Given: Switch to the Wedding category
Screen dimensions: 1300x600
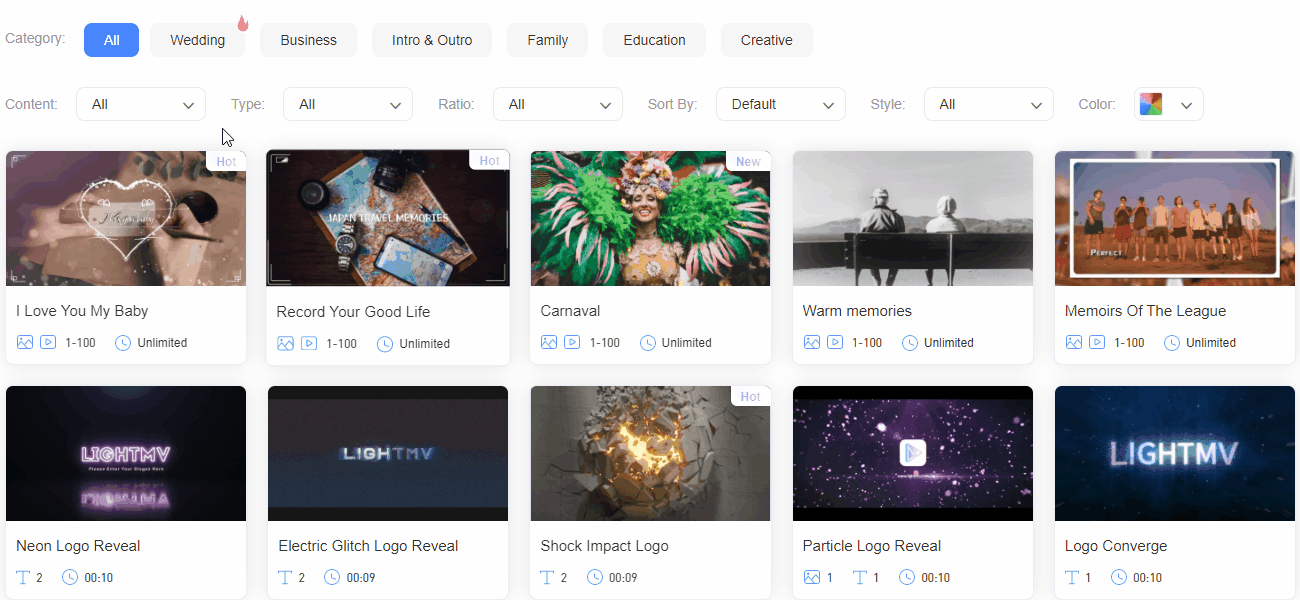Looking at the screenshot, I should pos(197,40).
